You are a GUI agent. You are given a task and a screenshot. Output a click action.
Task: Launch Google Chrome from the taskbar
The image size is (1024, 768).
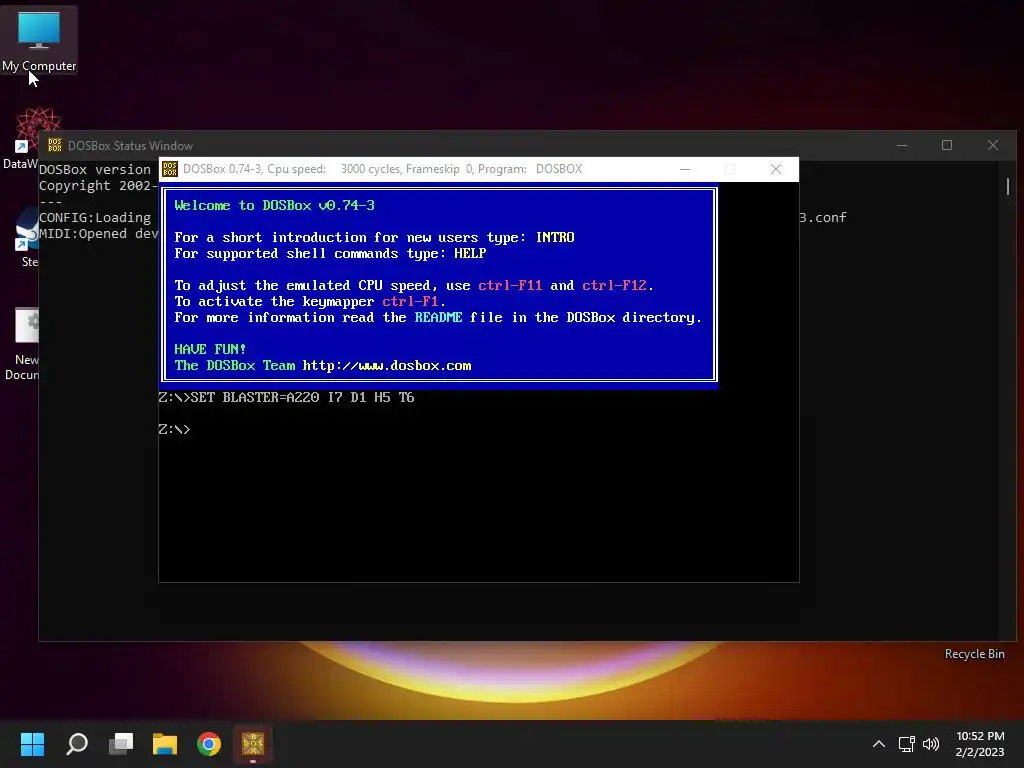209,744
